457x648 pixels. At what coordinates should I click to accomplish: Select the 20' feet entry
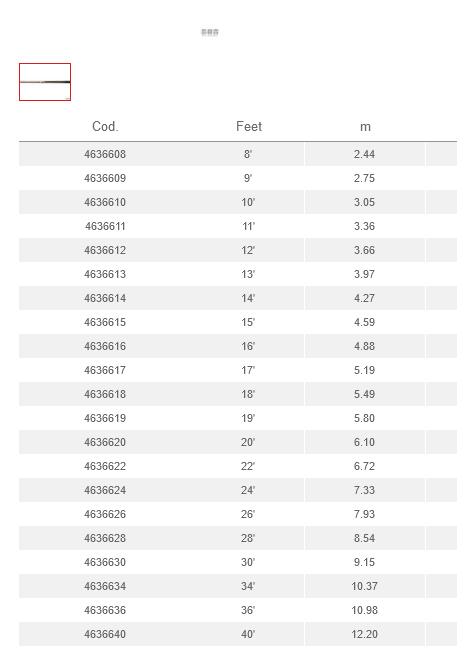tap(248, 442)
